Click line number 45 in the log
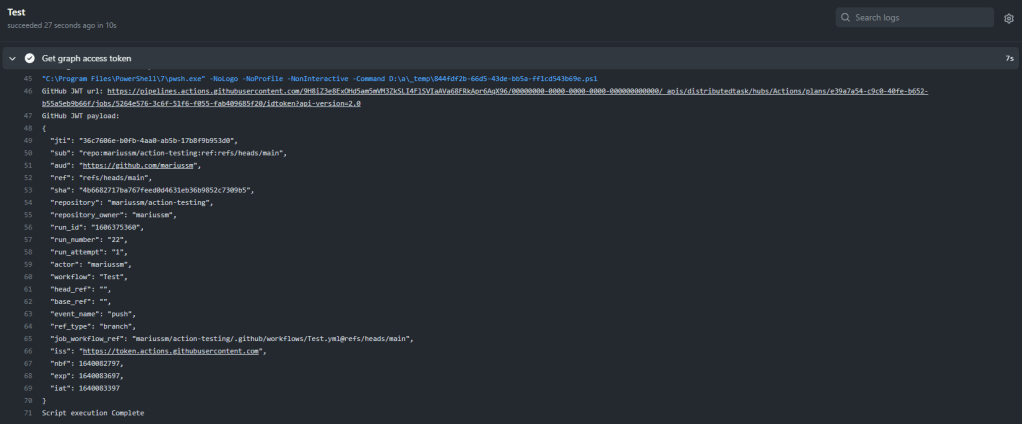This screenshot has width=1022, height=424. pyautogui.click(x=28, y=78)
